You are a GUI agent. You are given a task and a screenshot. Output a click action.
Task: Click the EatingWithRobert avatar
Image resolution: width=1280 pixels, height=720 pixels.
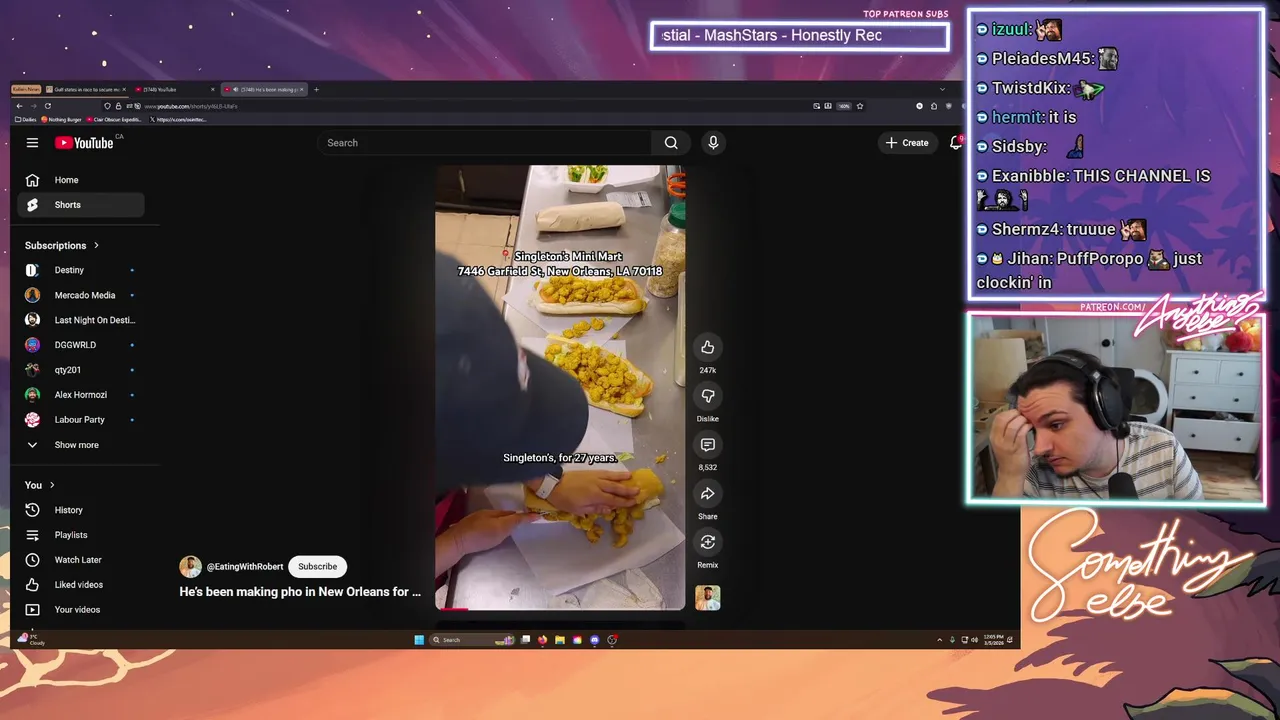pyautogui.click(x=190, y=567)
